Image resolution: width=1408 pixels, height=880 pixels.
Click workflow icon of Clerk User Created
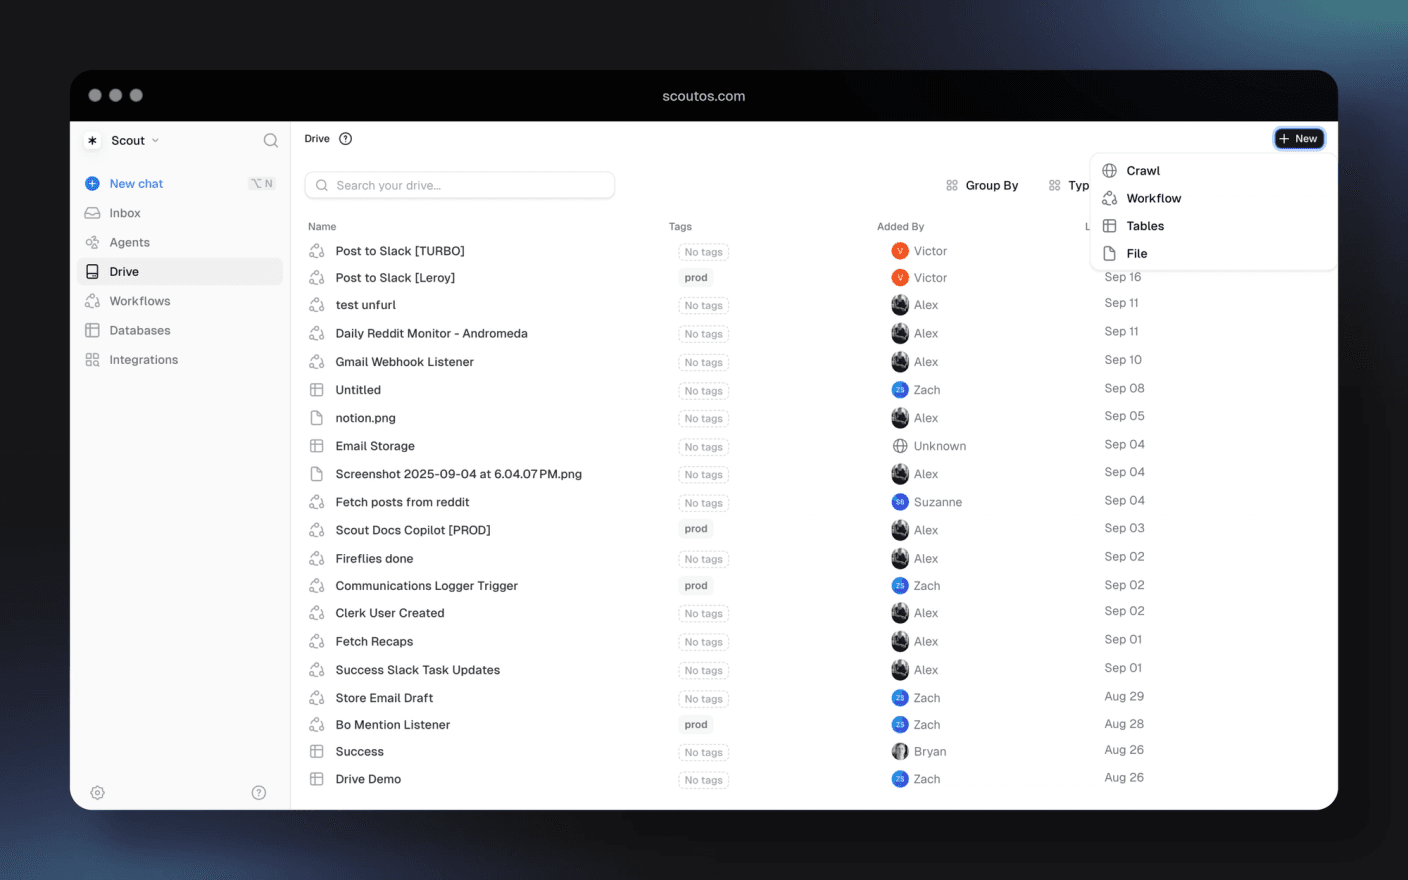tap(317, 613)
